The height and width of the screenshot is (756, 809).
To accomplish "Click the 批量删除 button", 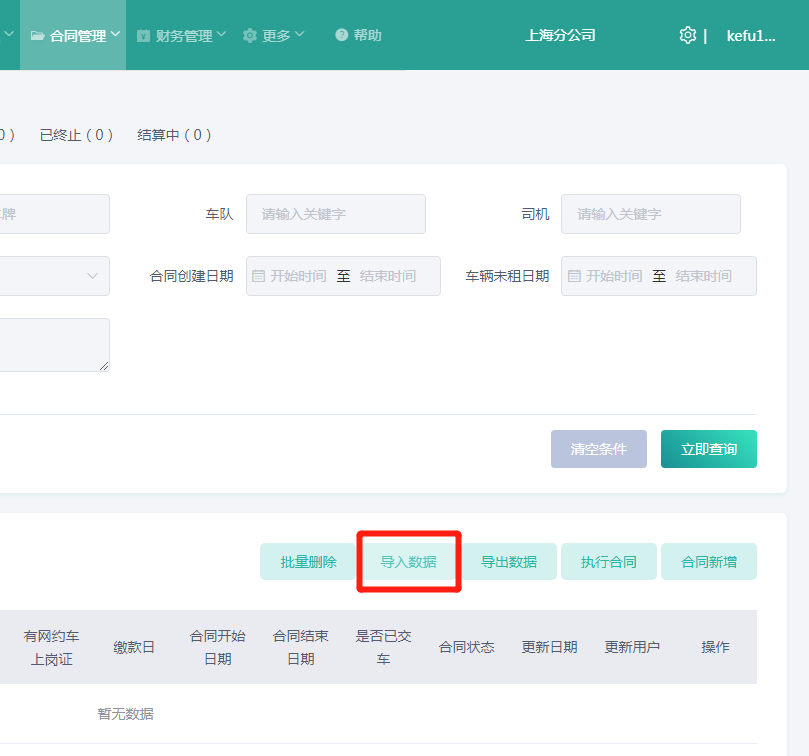I will point(308,562).
